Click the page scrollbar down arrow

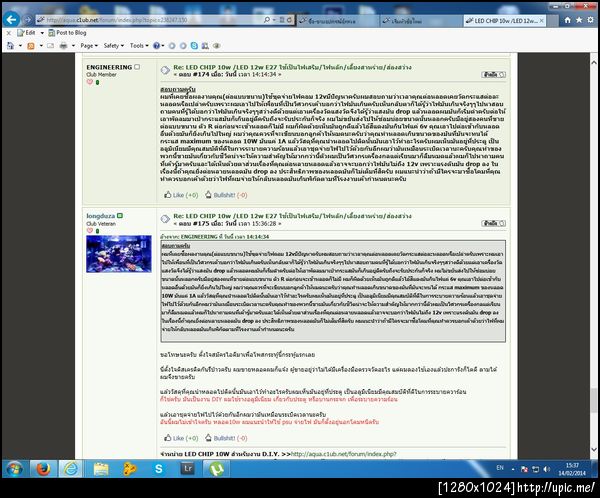point(593,449)
